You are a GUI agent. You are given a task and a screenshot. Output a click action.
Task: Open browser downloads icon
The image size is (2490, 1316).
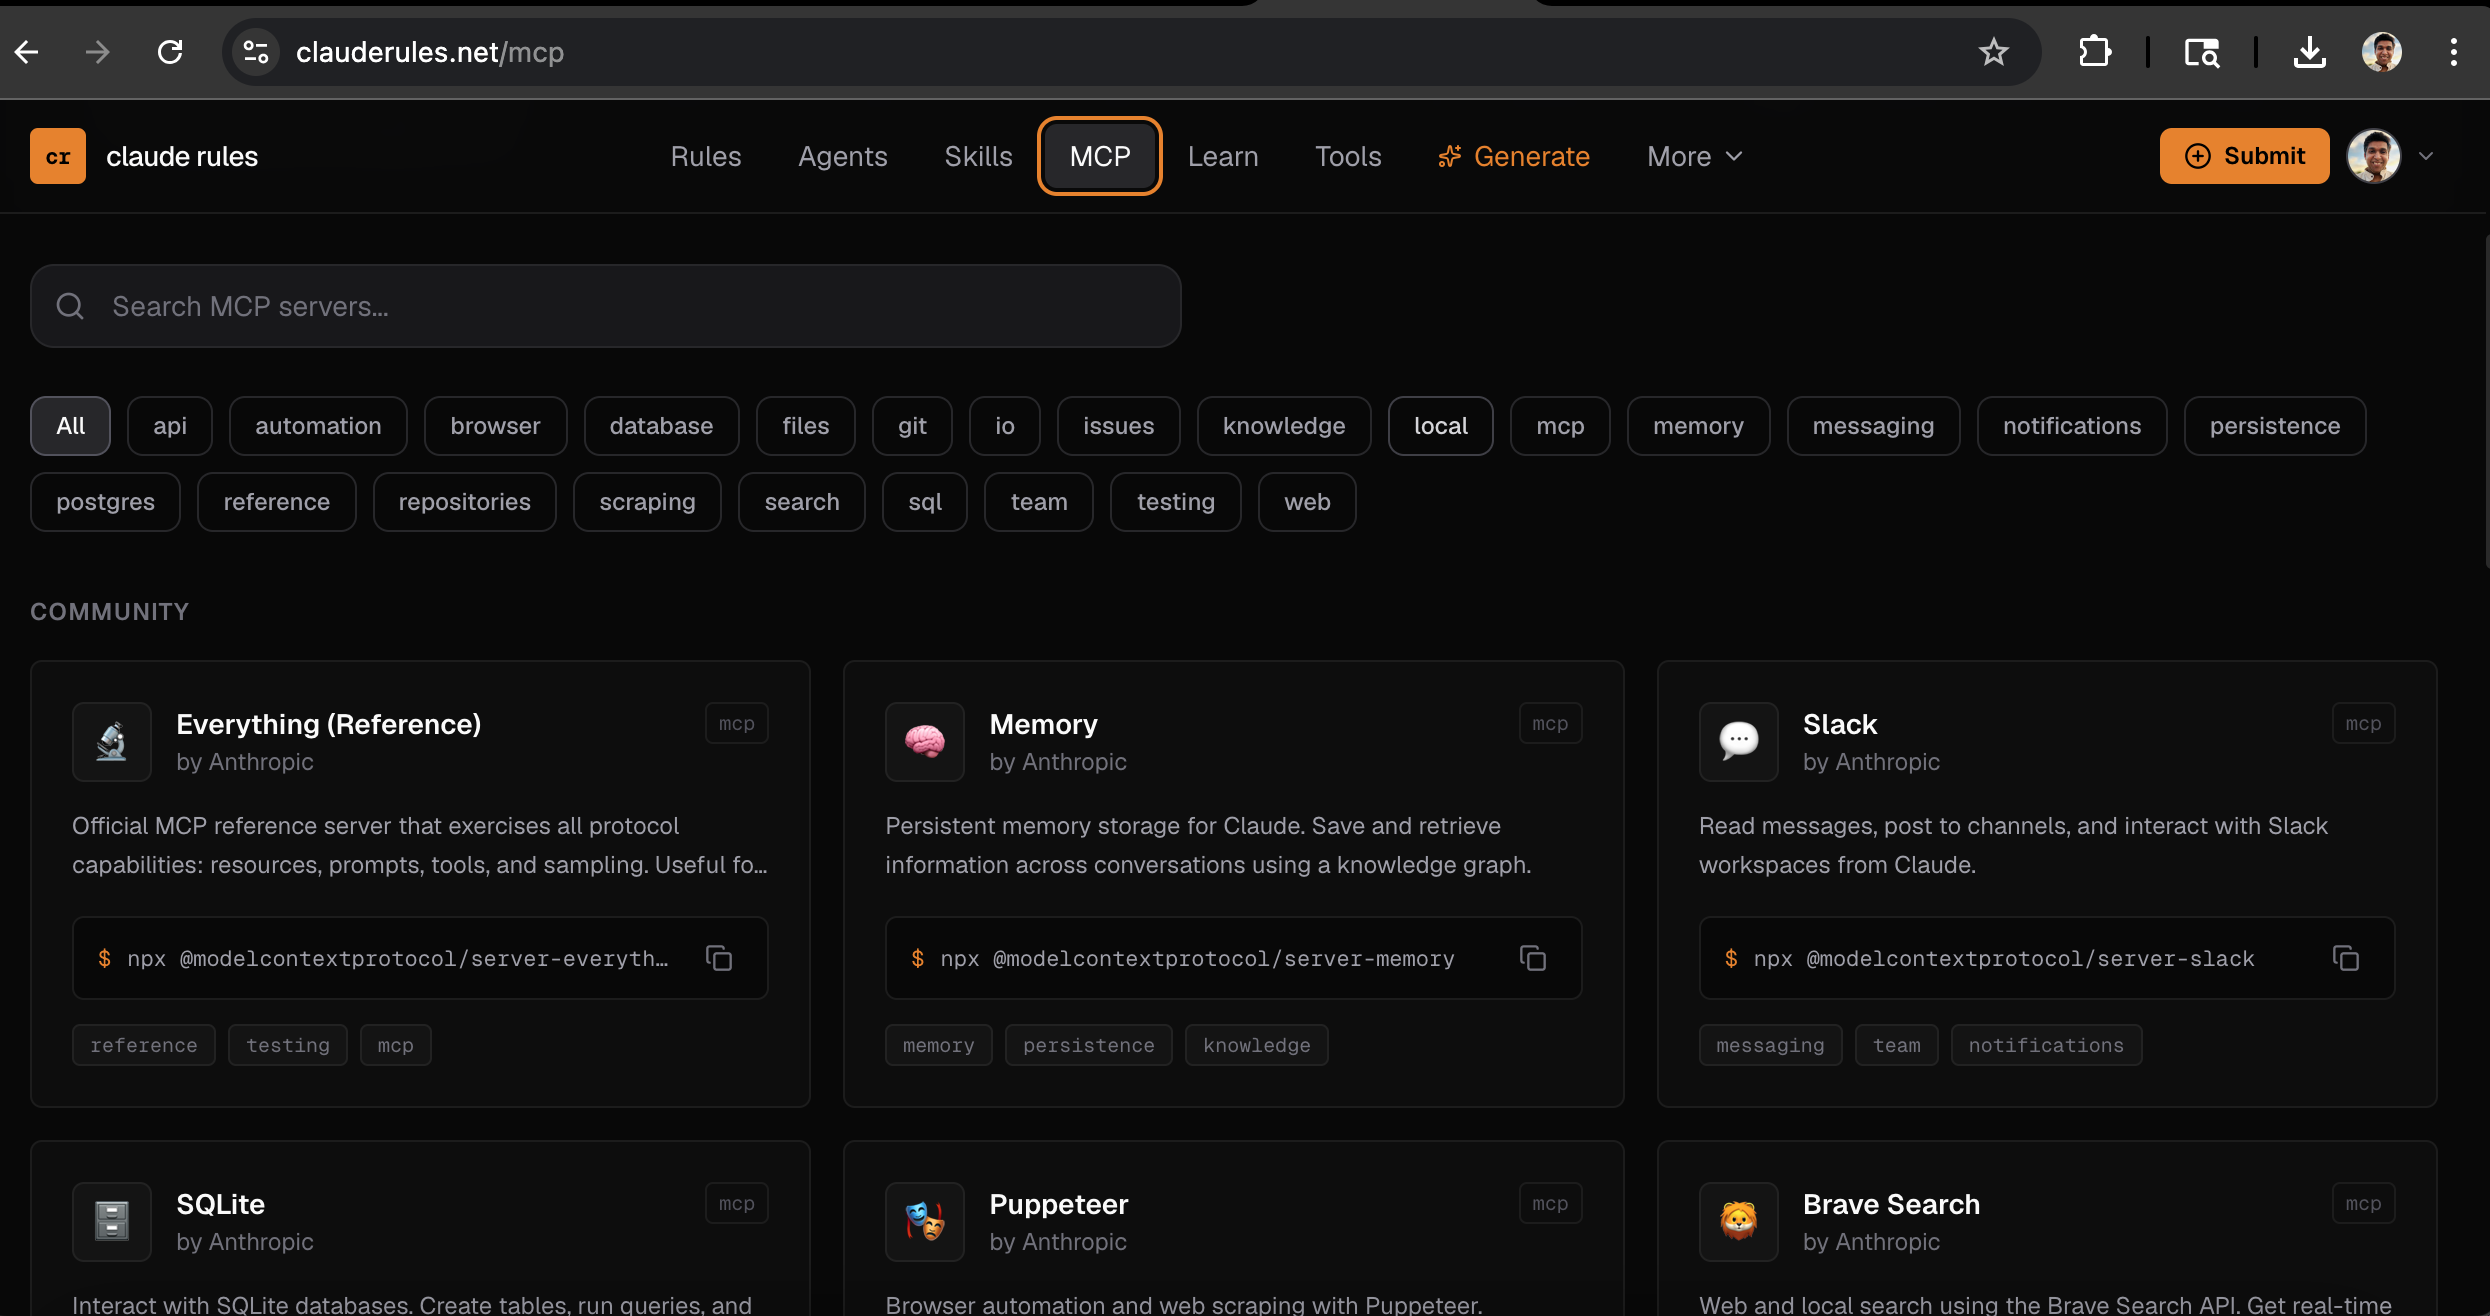coord(2309,52)
